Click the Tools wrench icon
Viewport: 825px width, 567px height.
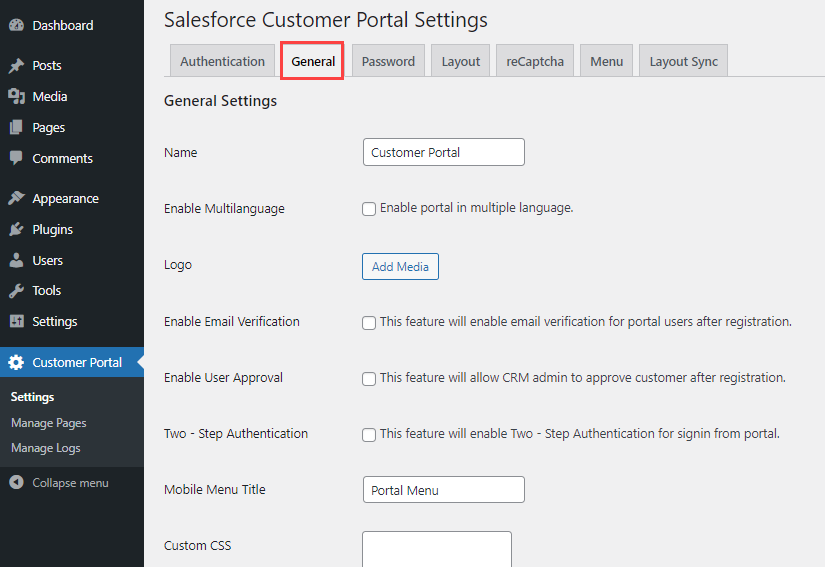click(16, 291)
